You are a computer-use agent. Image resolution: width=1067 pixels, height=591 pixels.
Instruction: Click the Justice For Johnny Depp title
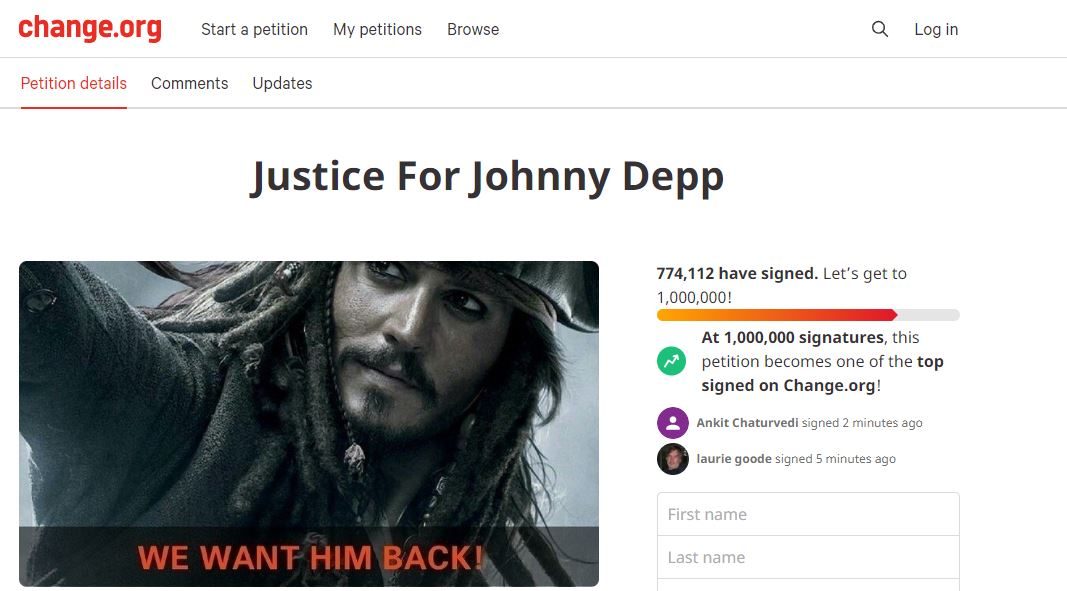pos(487,177)
